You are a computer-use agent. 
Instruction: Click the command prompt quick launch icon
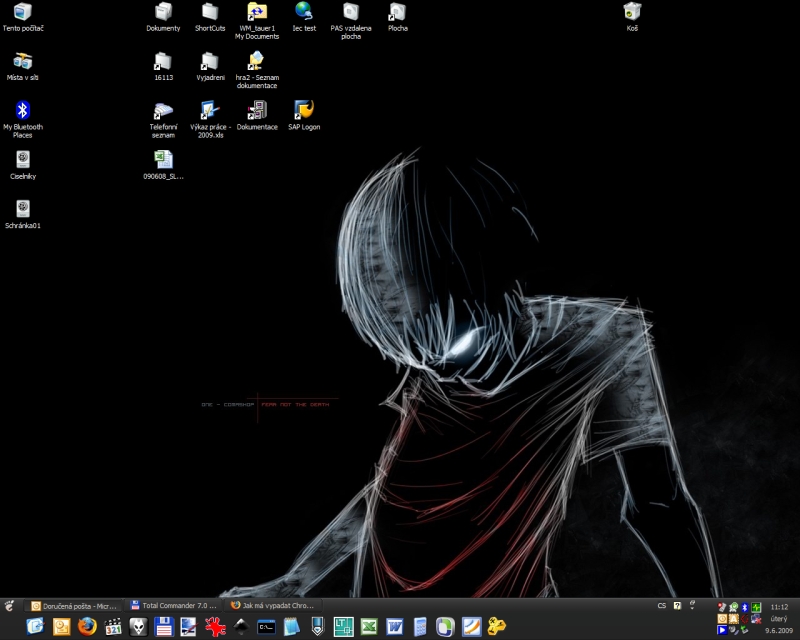(266, 626)
